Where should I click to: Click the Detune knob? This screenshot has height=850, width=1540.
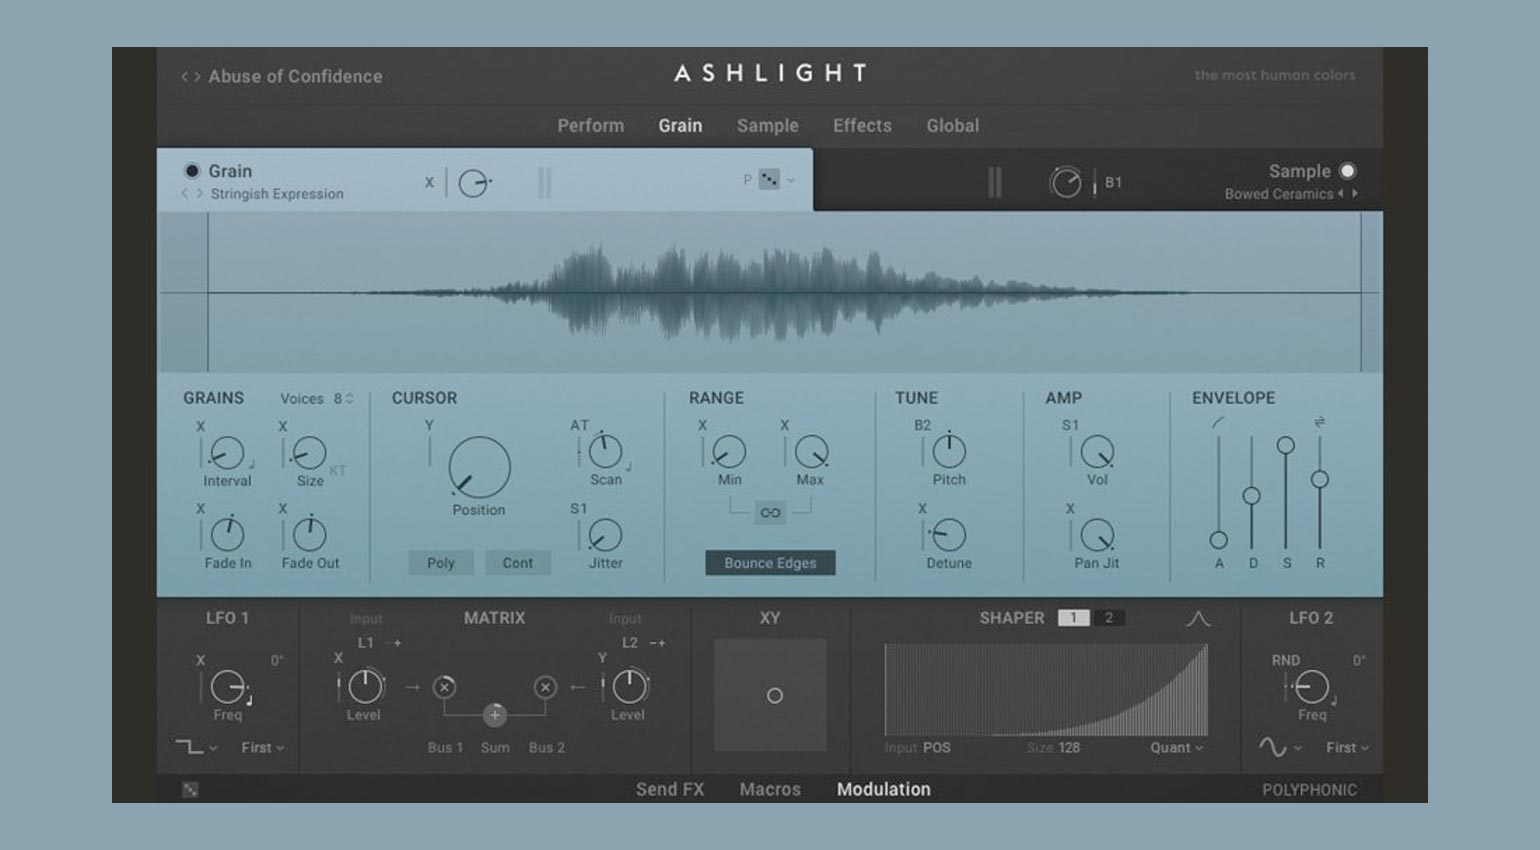tap(949, 535)
